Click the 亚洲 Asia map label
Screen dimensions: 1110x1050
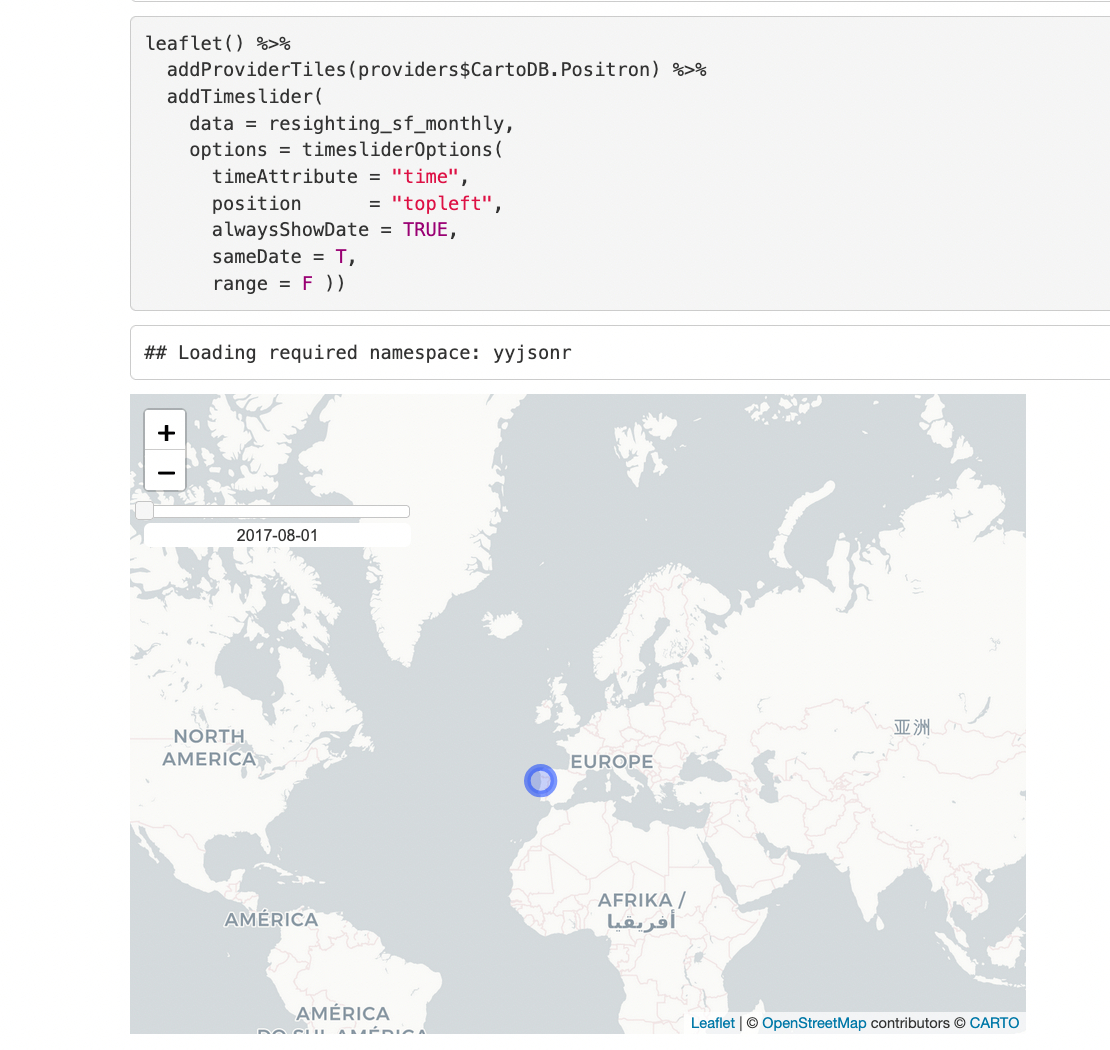tap(911, 727)
